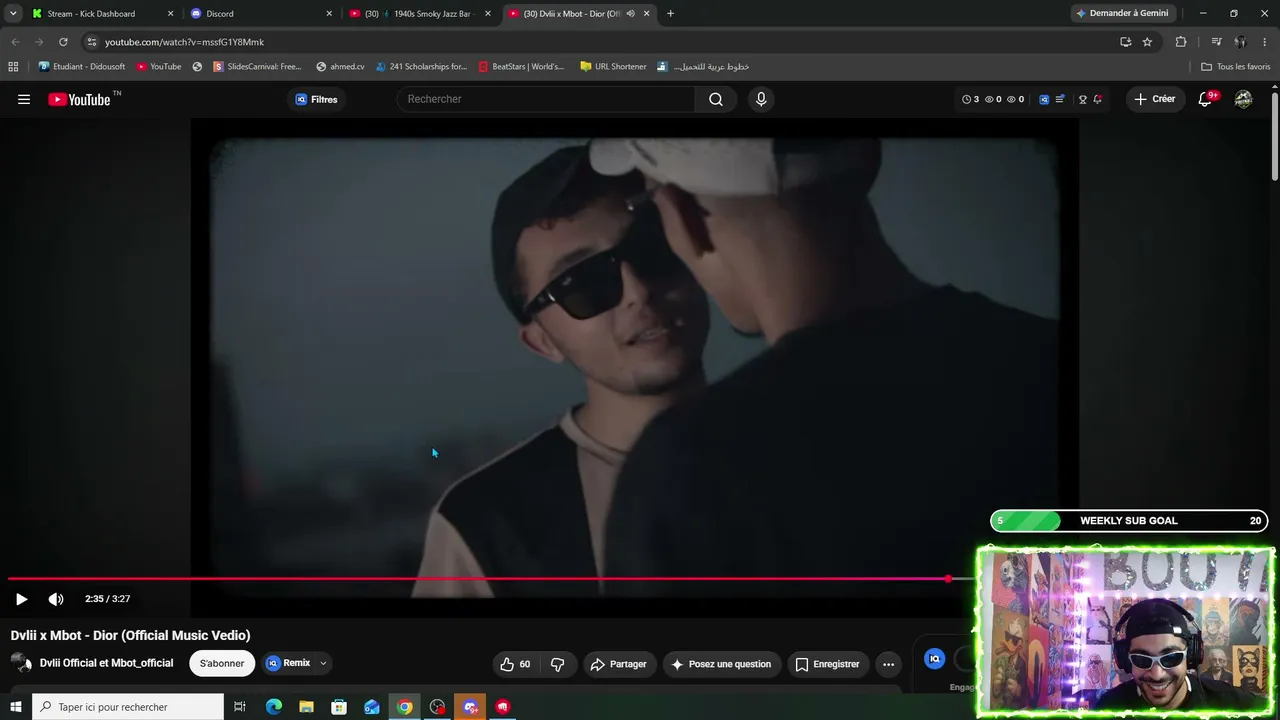Click Posez une question
The image size is (1280, 720).
point(721,664)
